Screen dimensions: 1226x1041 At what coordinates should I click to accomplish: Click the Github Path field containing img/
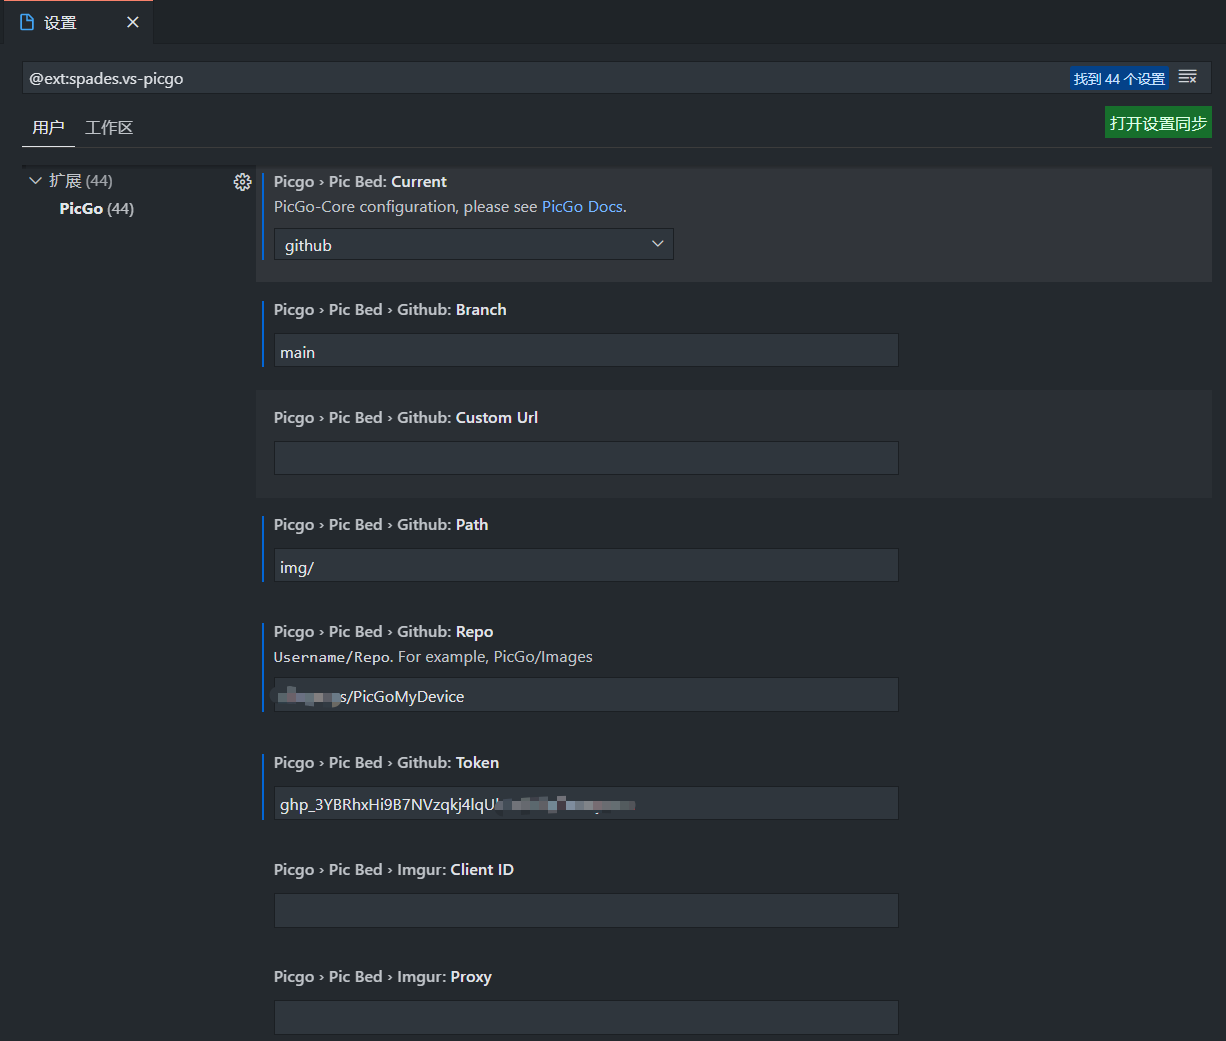tap(586, 566)
